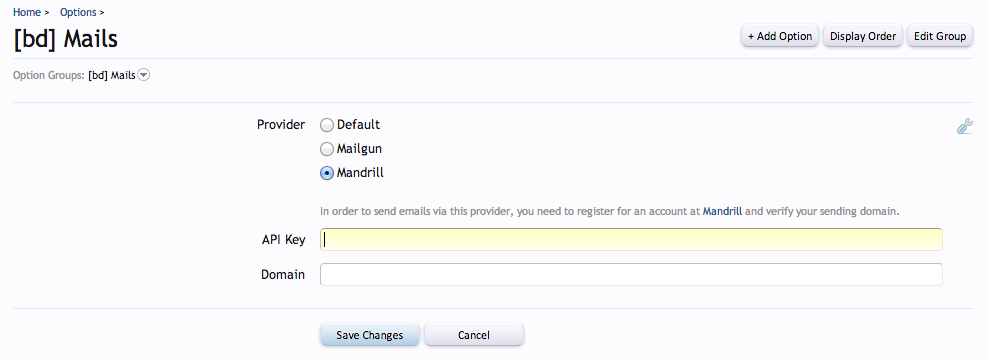Click the + Add Option button
Screen dimensions: 986x360
click(780, 36)
